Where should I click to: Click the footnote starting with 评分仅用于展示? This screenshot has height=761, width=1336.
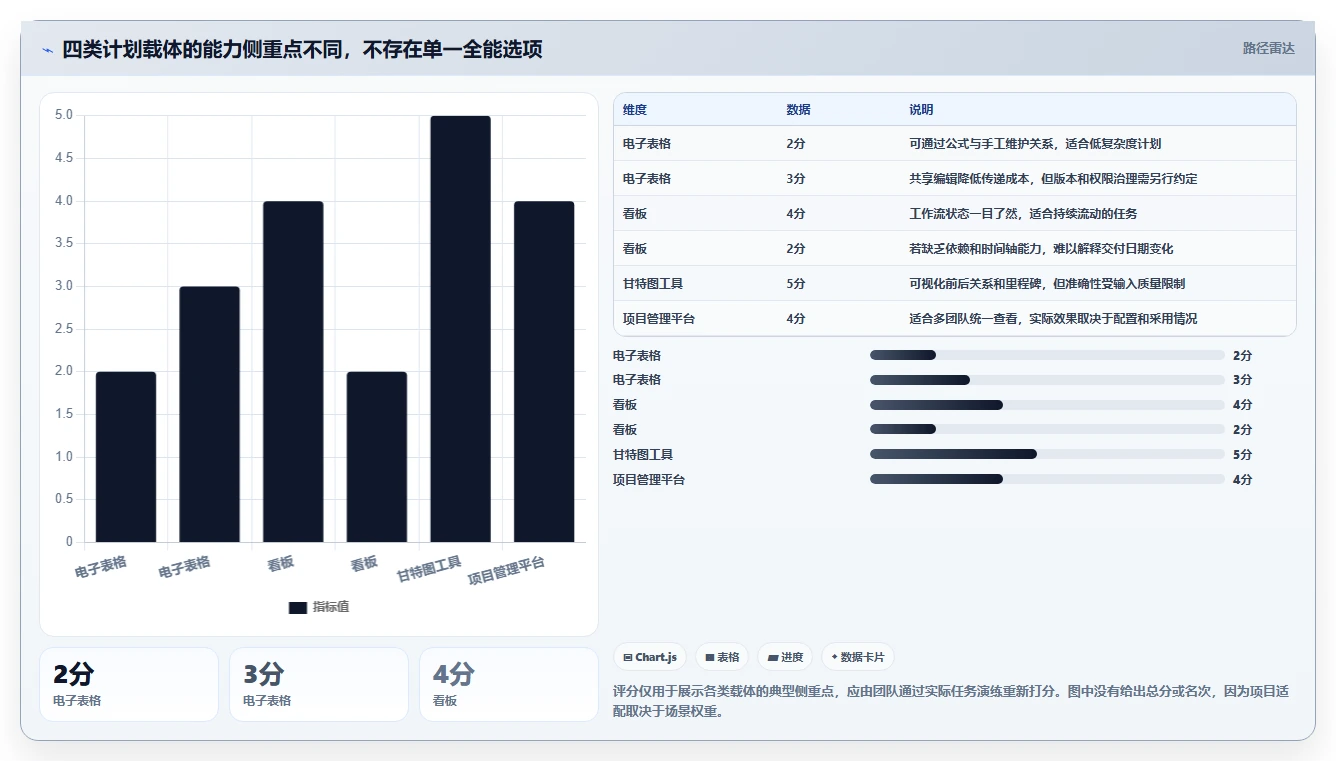point(951,701)
